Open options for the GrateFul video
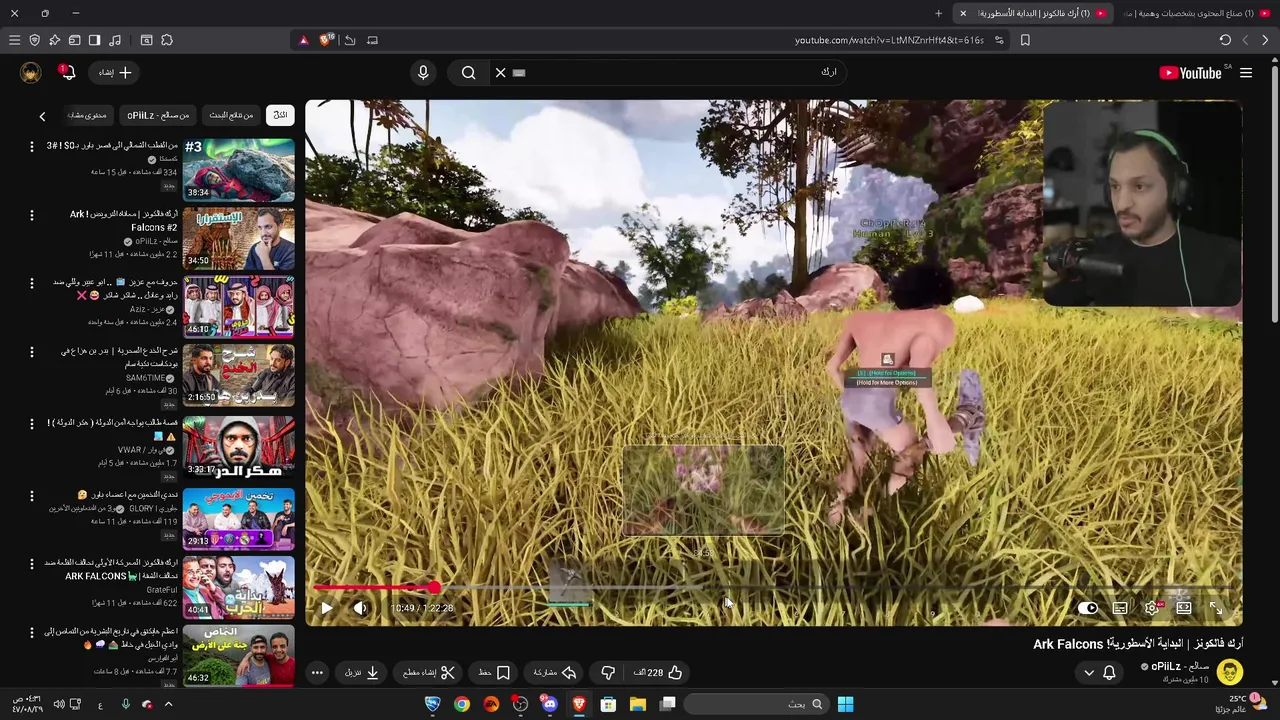 (31, 563)
